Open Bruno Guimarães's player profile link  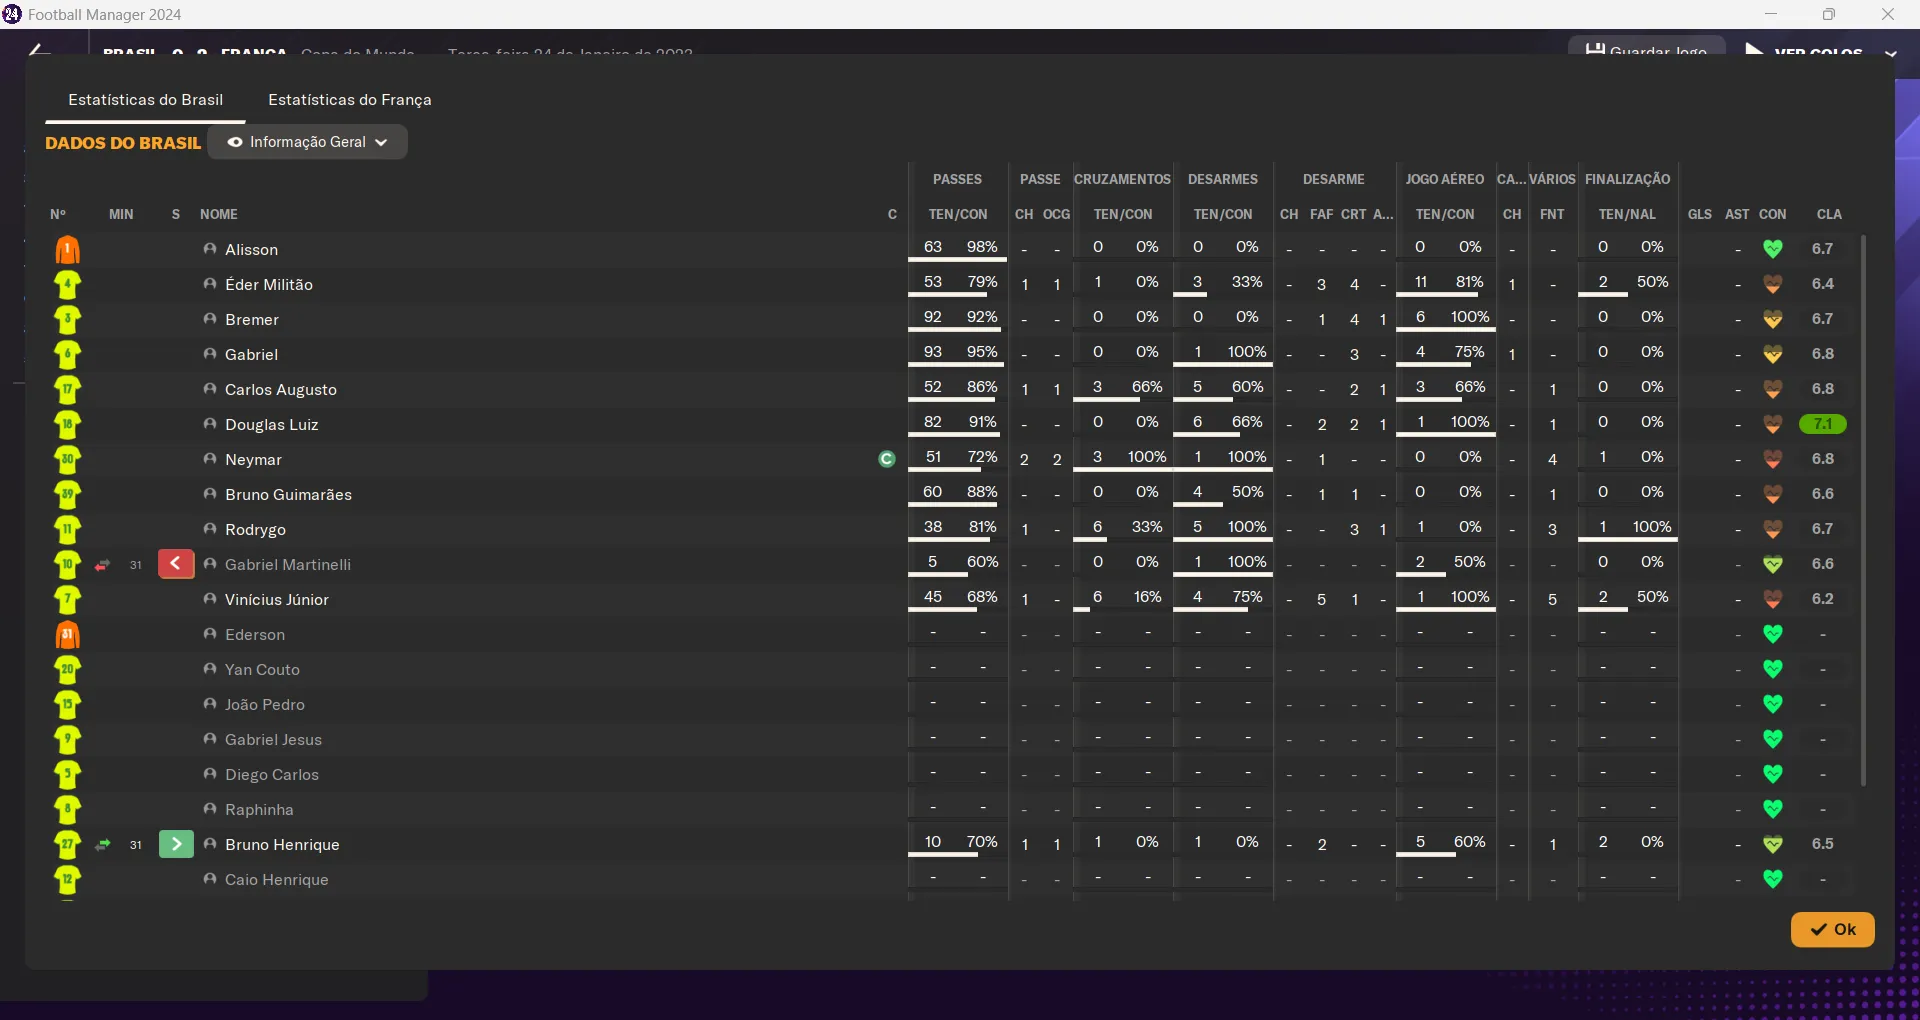point(288,495)
